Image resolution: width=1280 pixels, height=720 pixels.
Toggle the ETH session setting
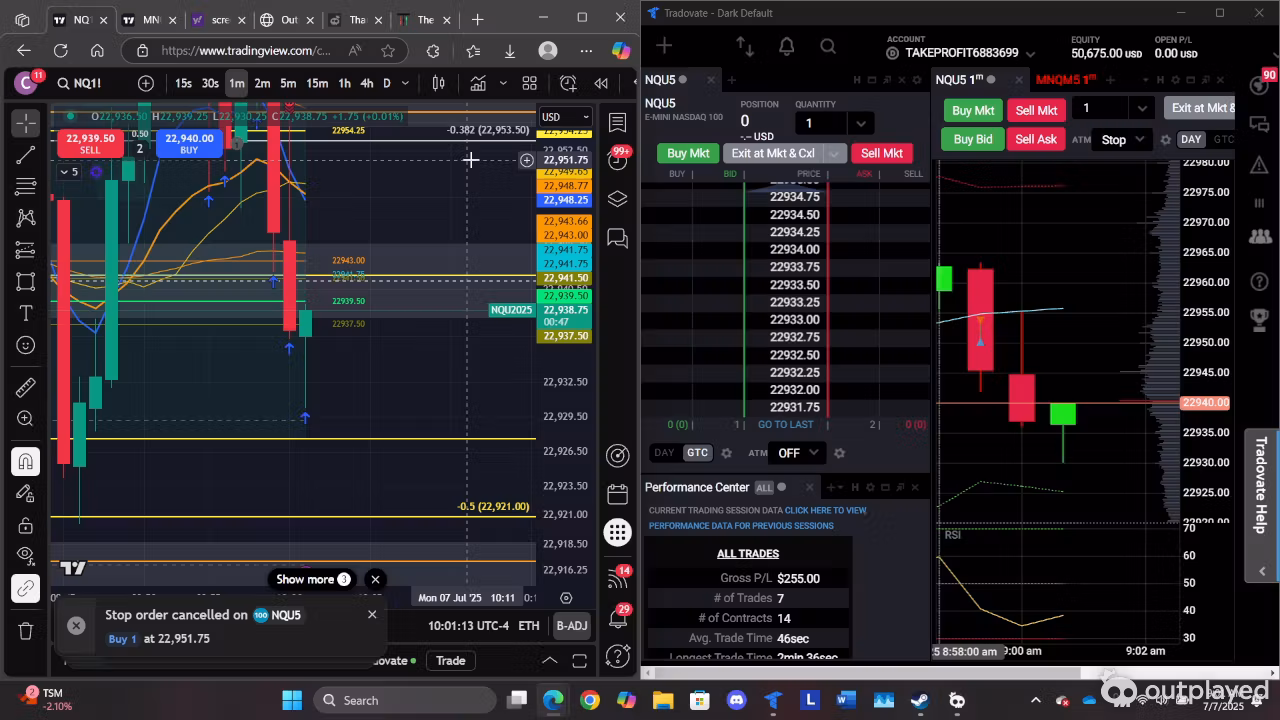point(528,626)
